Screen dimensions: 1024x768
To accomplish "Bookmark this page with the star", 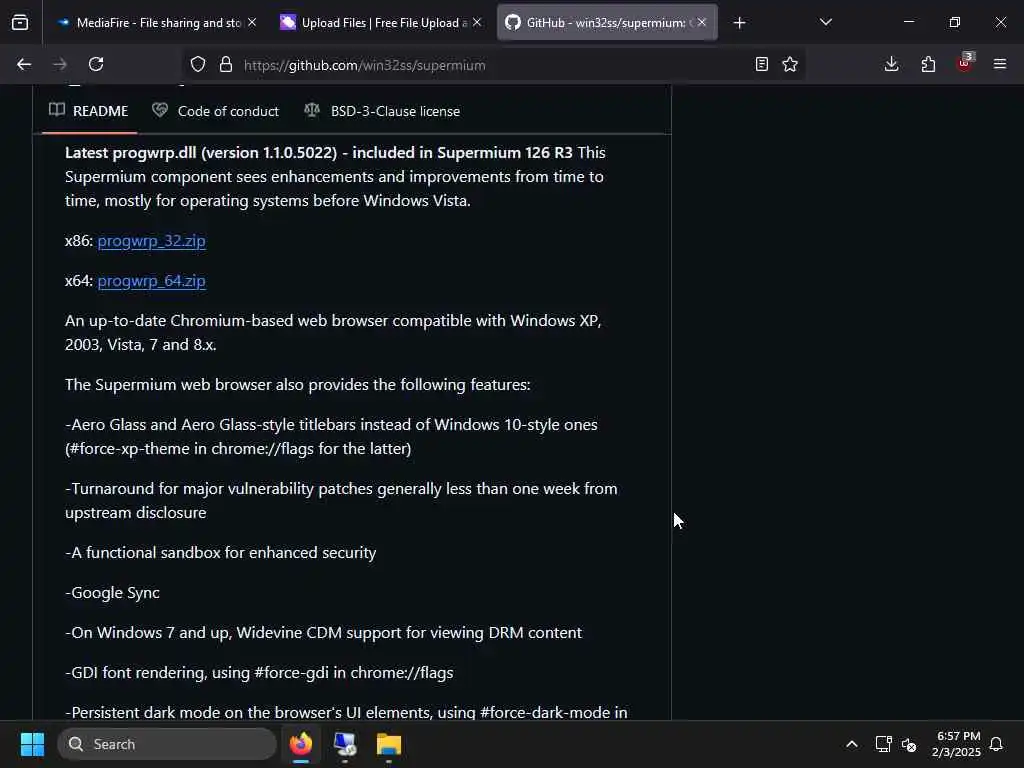I will [790, 64].
